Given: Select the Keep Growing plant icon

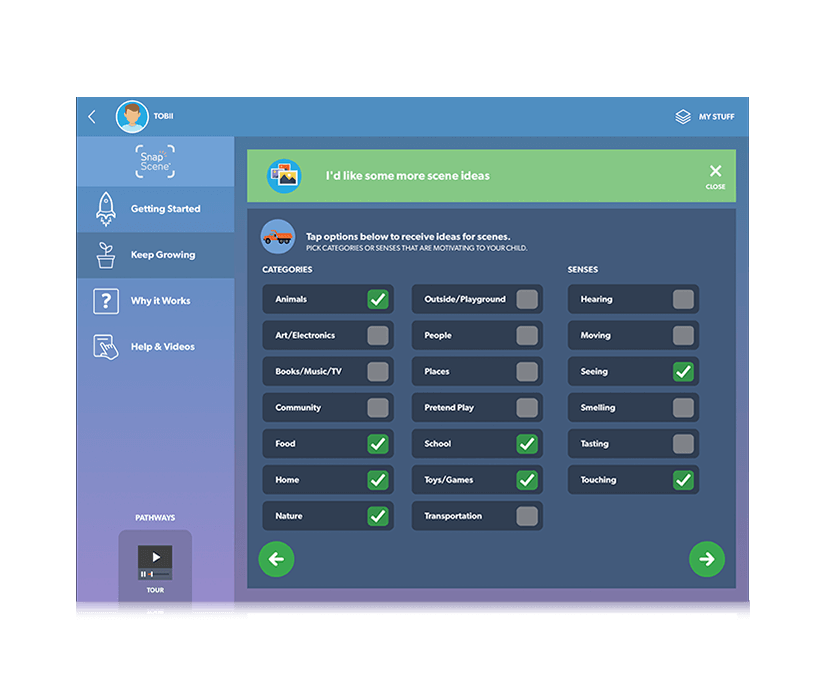Looking at the screenshot, I should (105, 255).
